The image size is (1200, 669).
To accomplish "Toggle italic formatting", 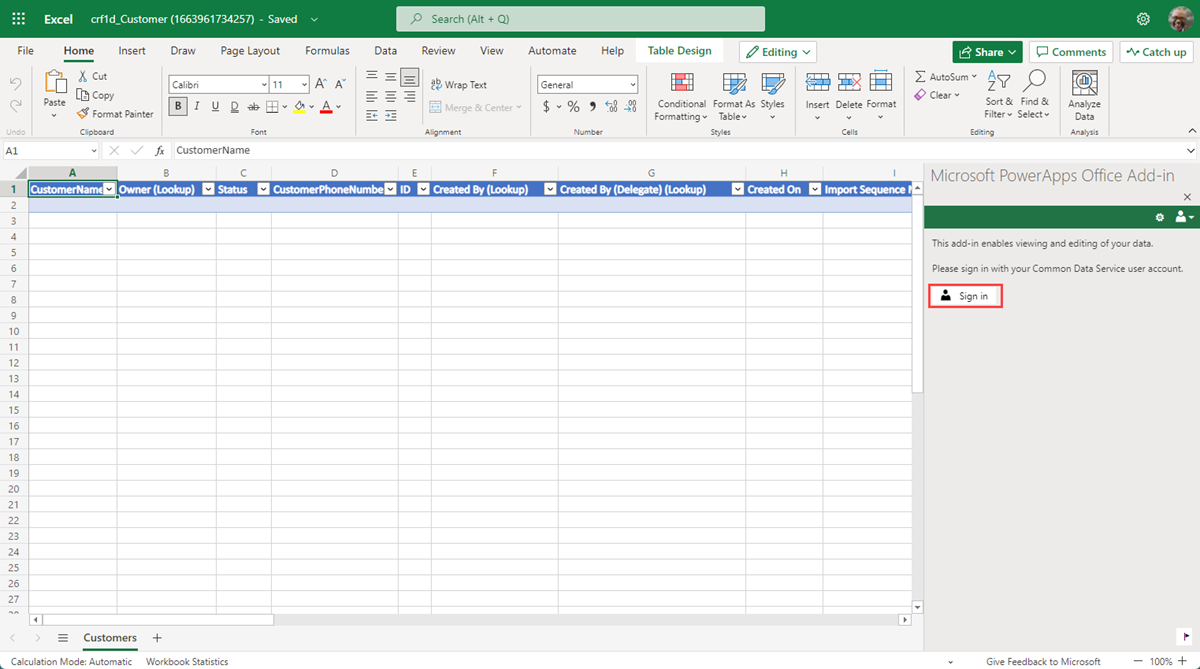I will click(x=196, y=105).
